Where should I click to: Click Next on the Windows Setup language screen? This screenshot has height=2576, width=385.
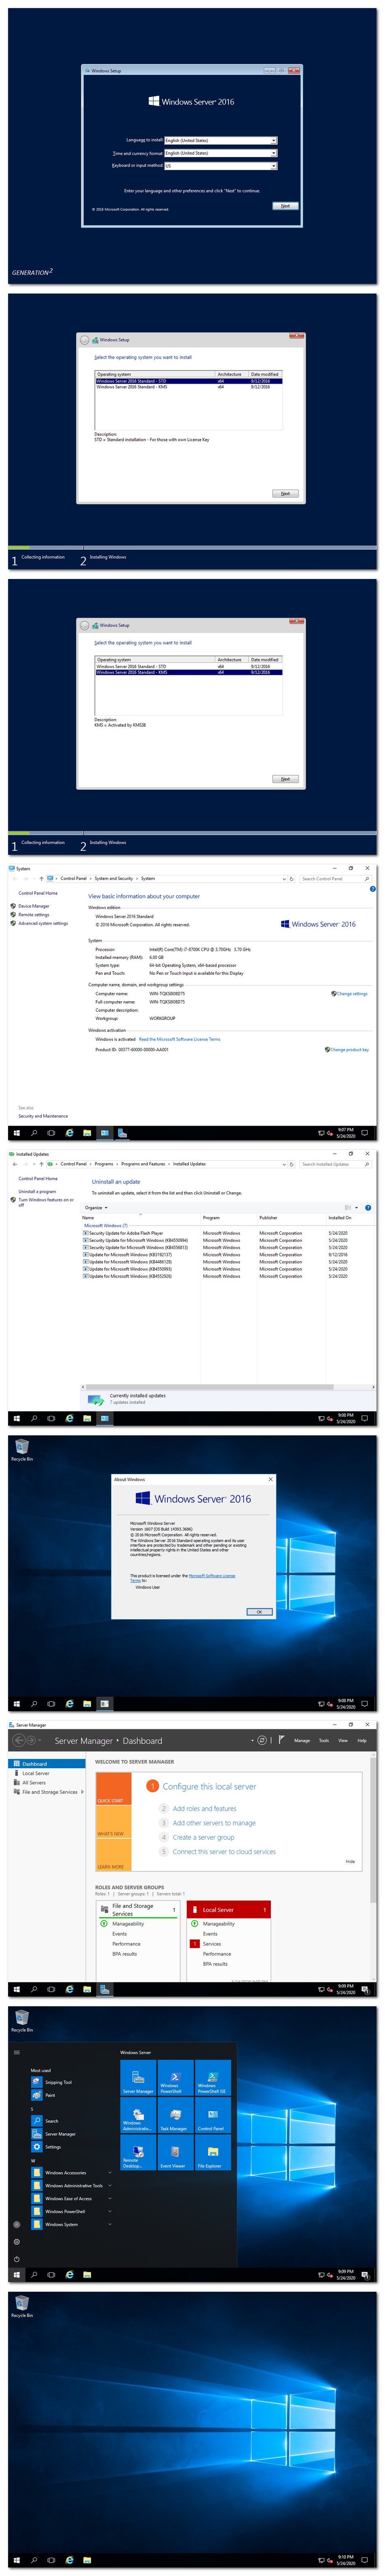(x=285, y=206)
